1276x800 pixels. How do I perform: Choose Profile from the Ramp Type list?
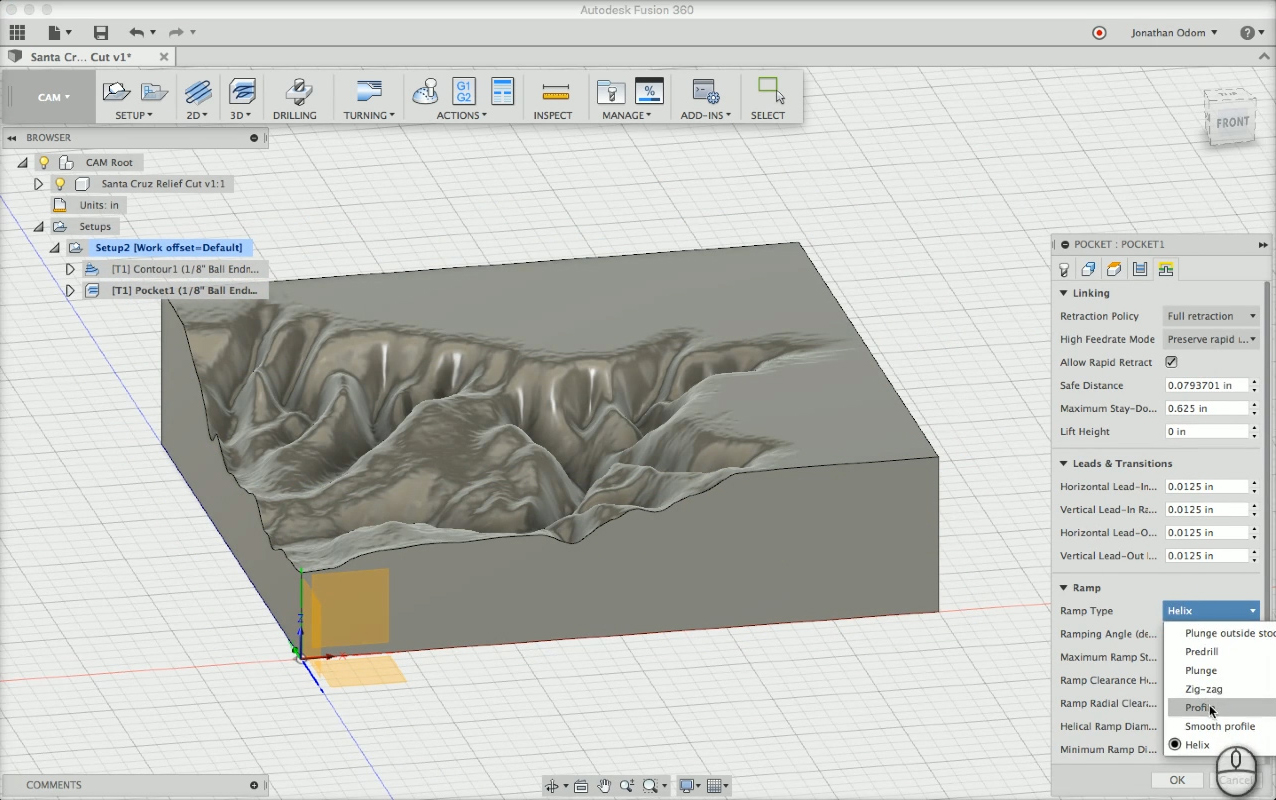tap(1199, 707)
